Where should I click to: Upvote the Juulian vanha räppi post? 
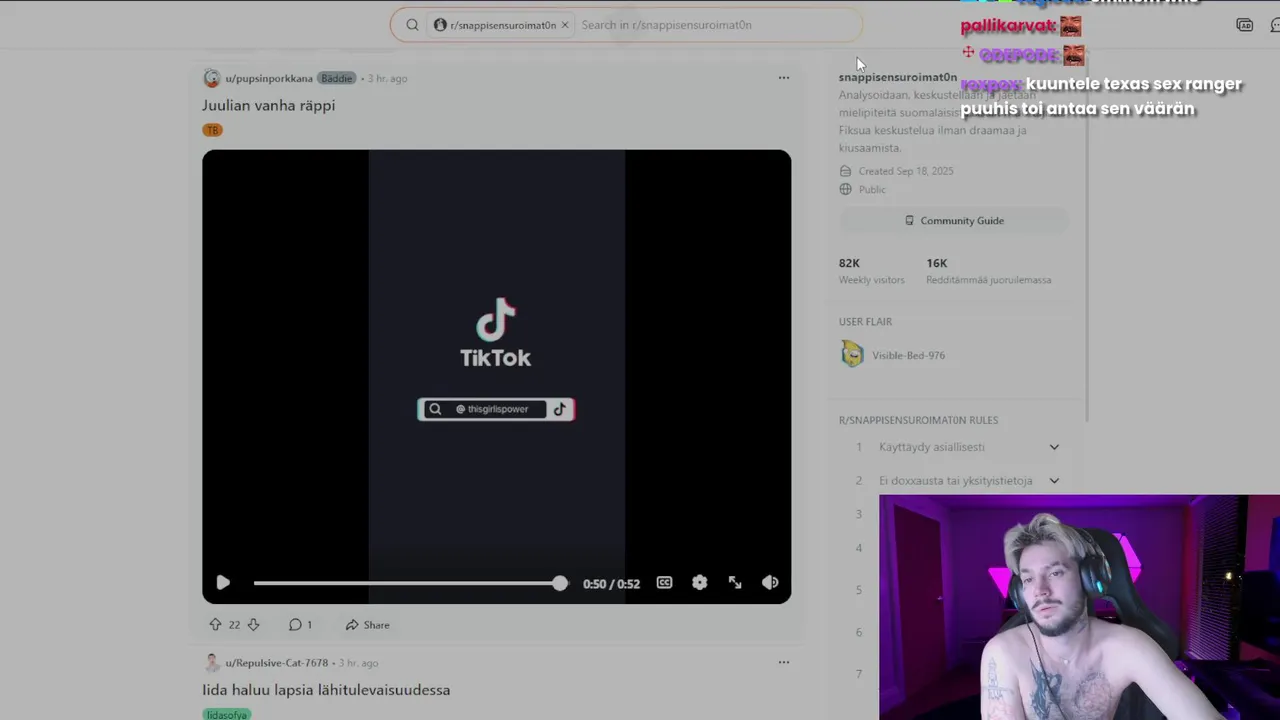pos(215,625)
